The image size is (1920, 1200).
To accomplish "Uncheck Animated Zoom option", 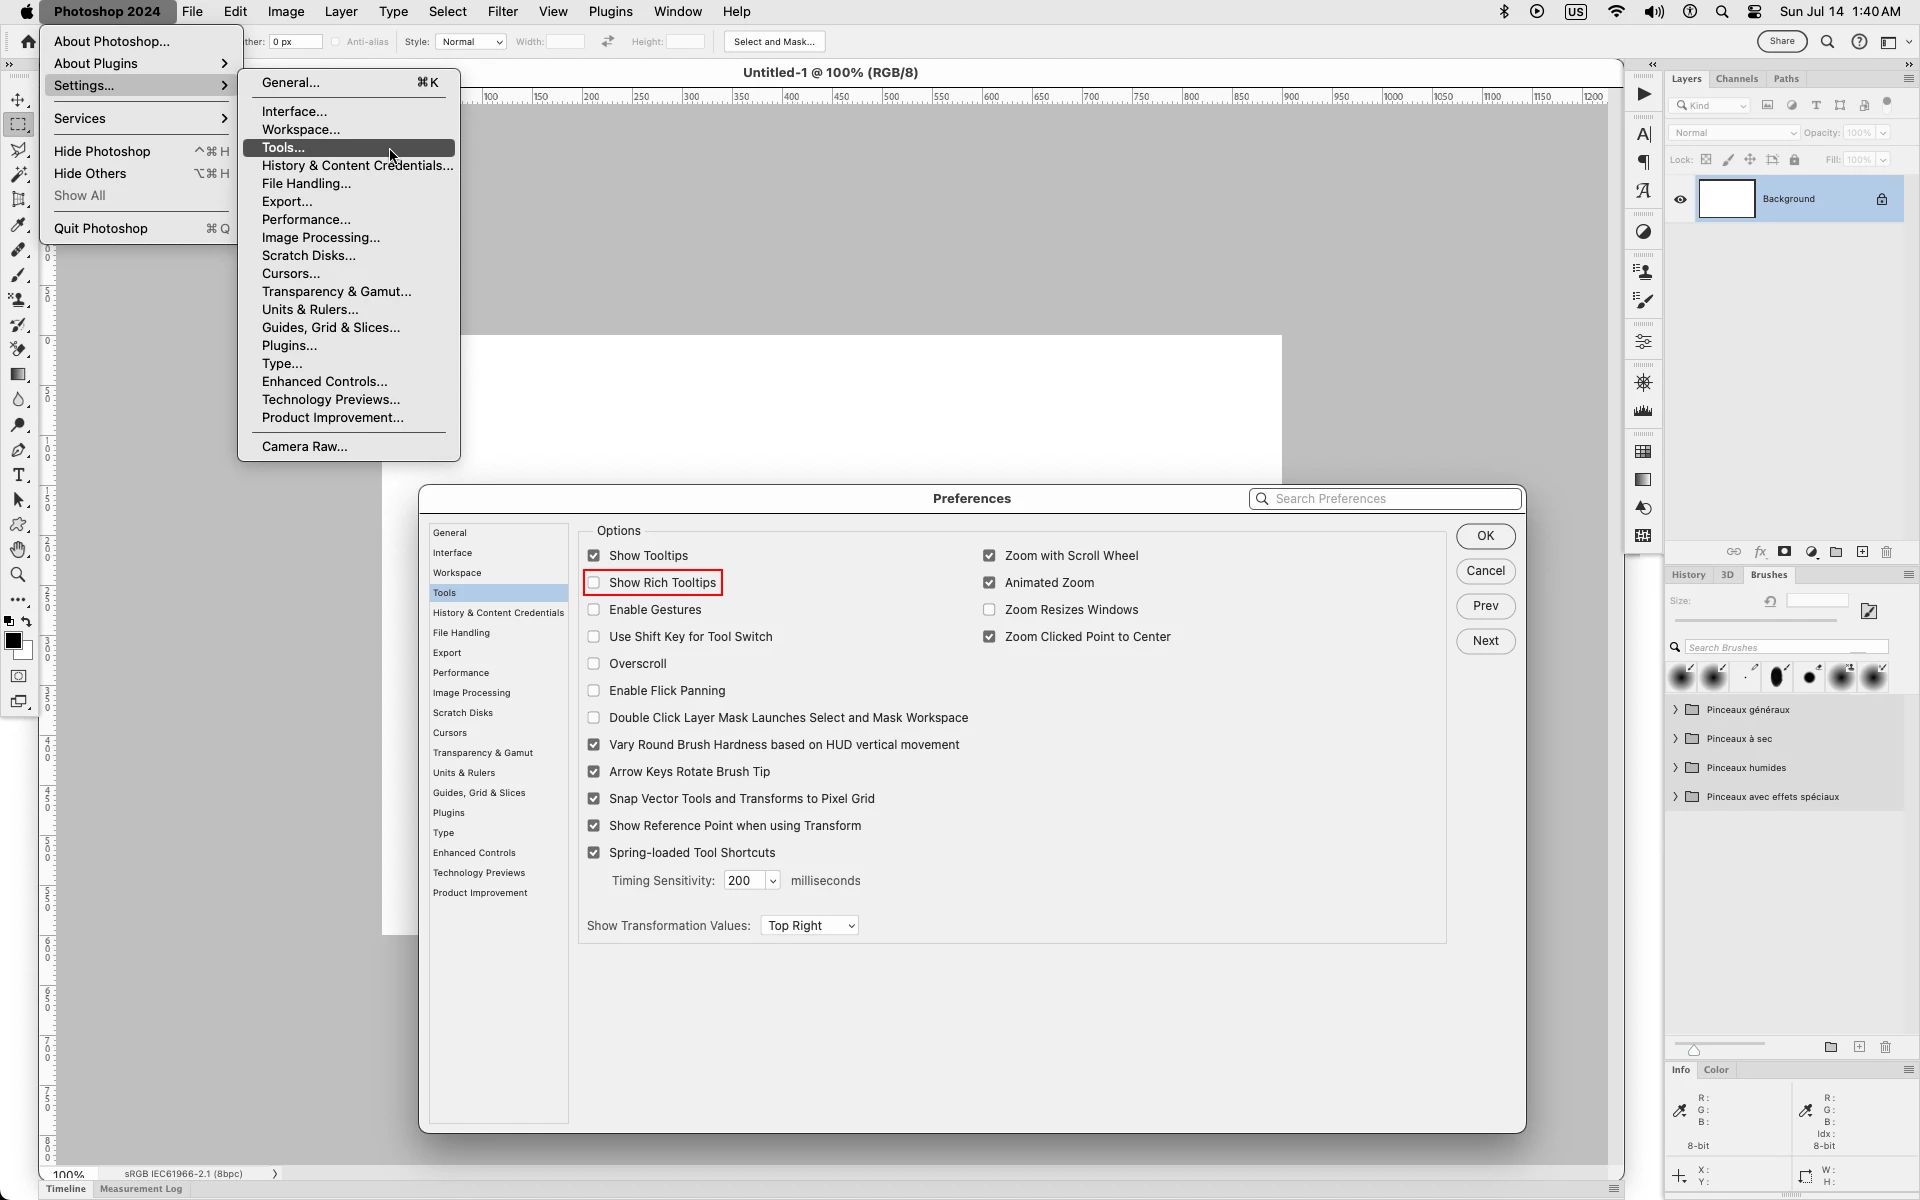I will pos(989,583).
